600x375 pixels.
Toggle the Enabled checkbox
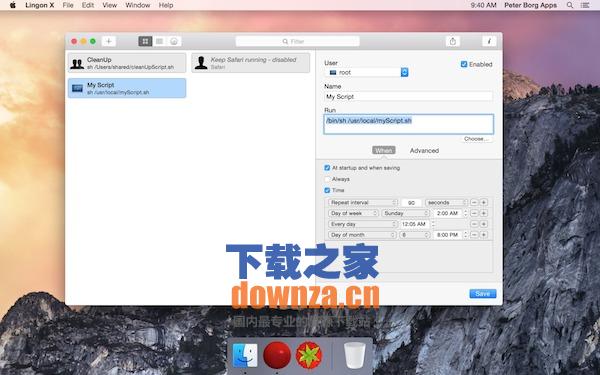[x=464, y=64]
